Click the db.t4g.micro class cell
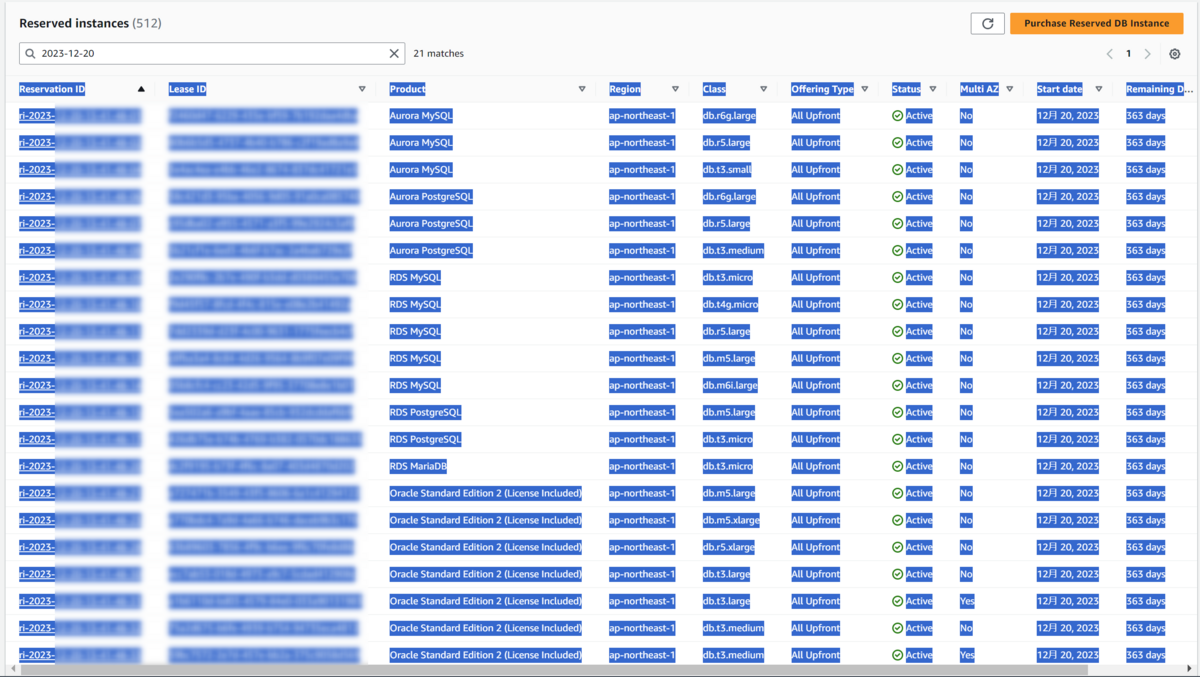The height and width of the screenshot is (677, 1200). (x=730, y=304)
